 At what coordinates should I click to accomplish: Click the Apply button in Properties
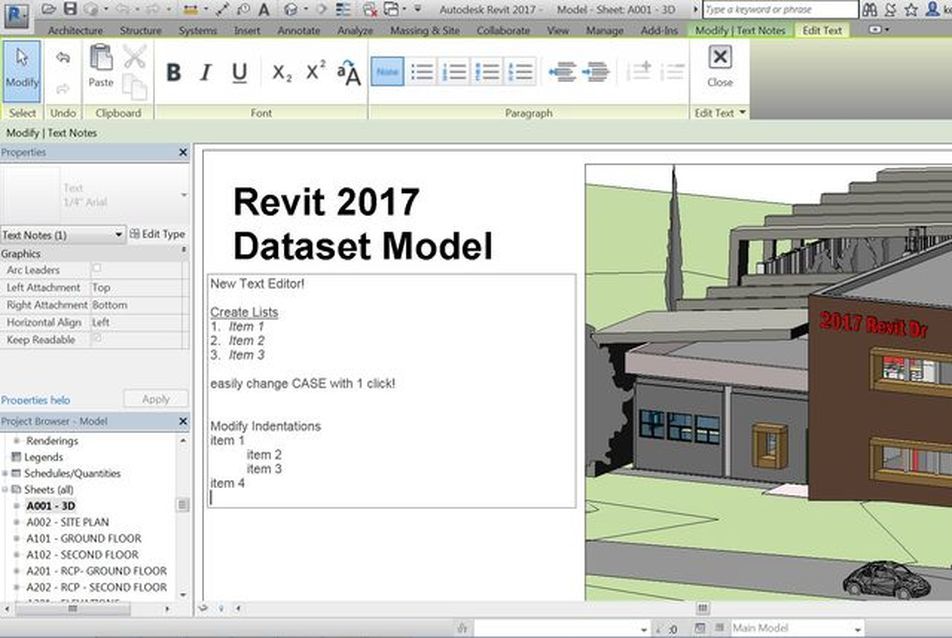155,399
